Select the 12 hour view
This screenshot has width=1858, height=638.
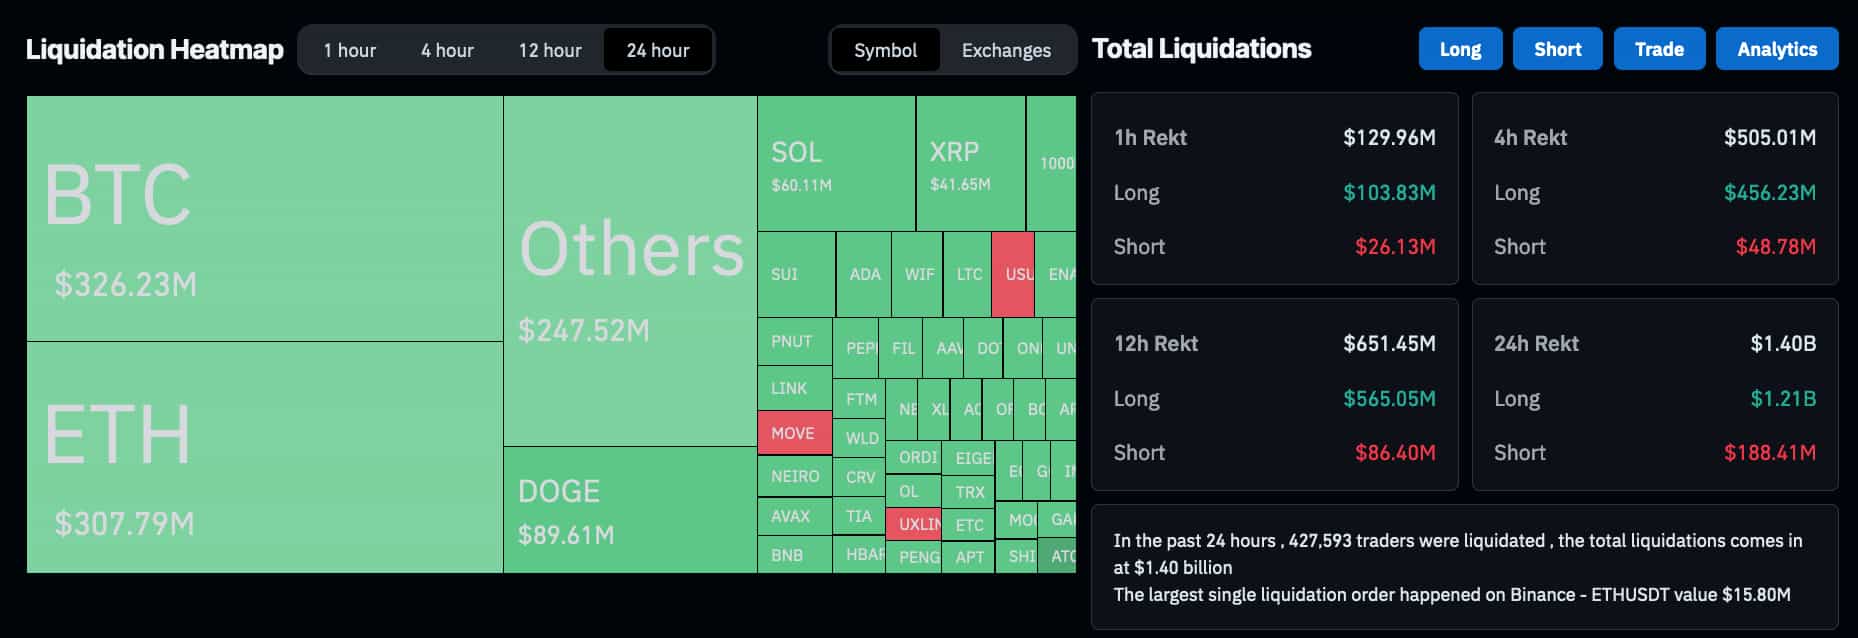coord(548,49)
